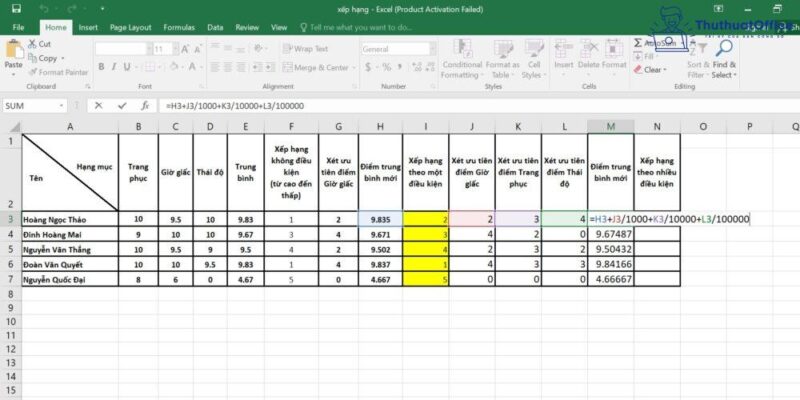Toggle the Align Left icon
Viewport: 800px width, 400px height.
point(215,67)
